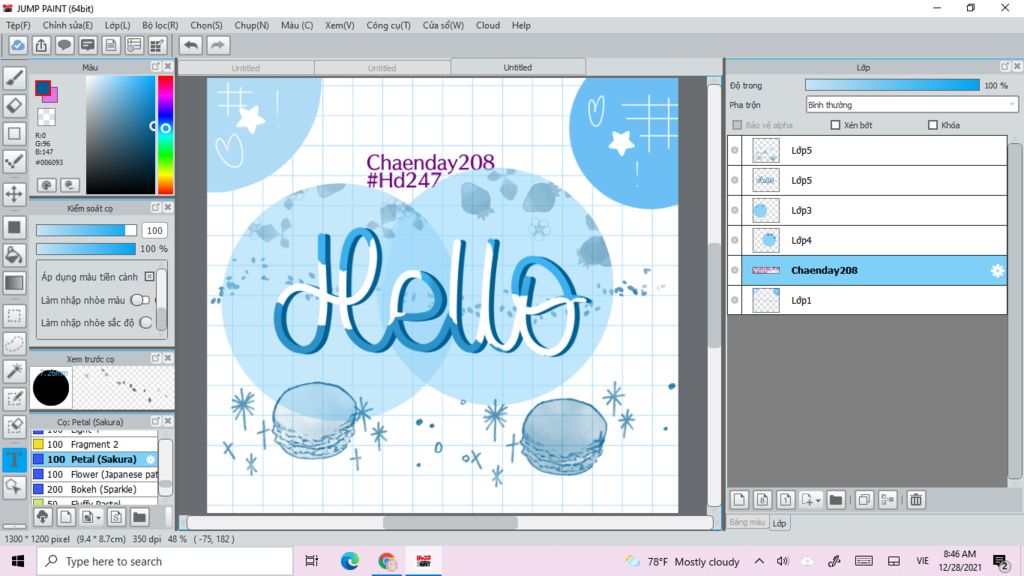Open Microsoft Edge from taskbar
The width and height of the screenshot is (1024, 576).
[x=349, y=561]
